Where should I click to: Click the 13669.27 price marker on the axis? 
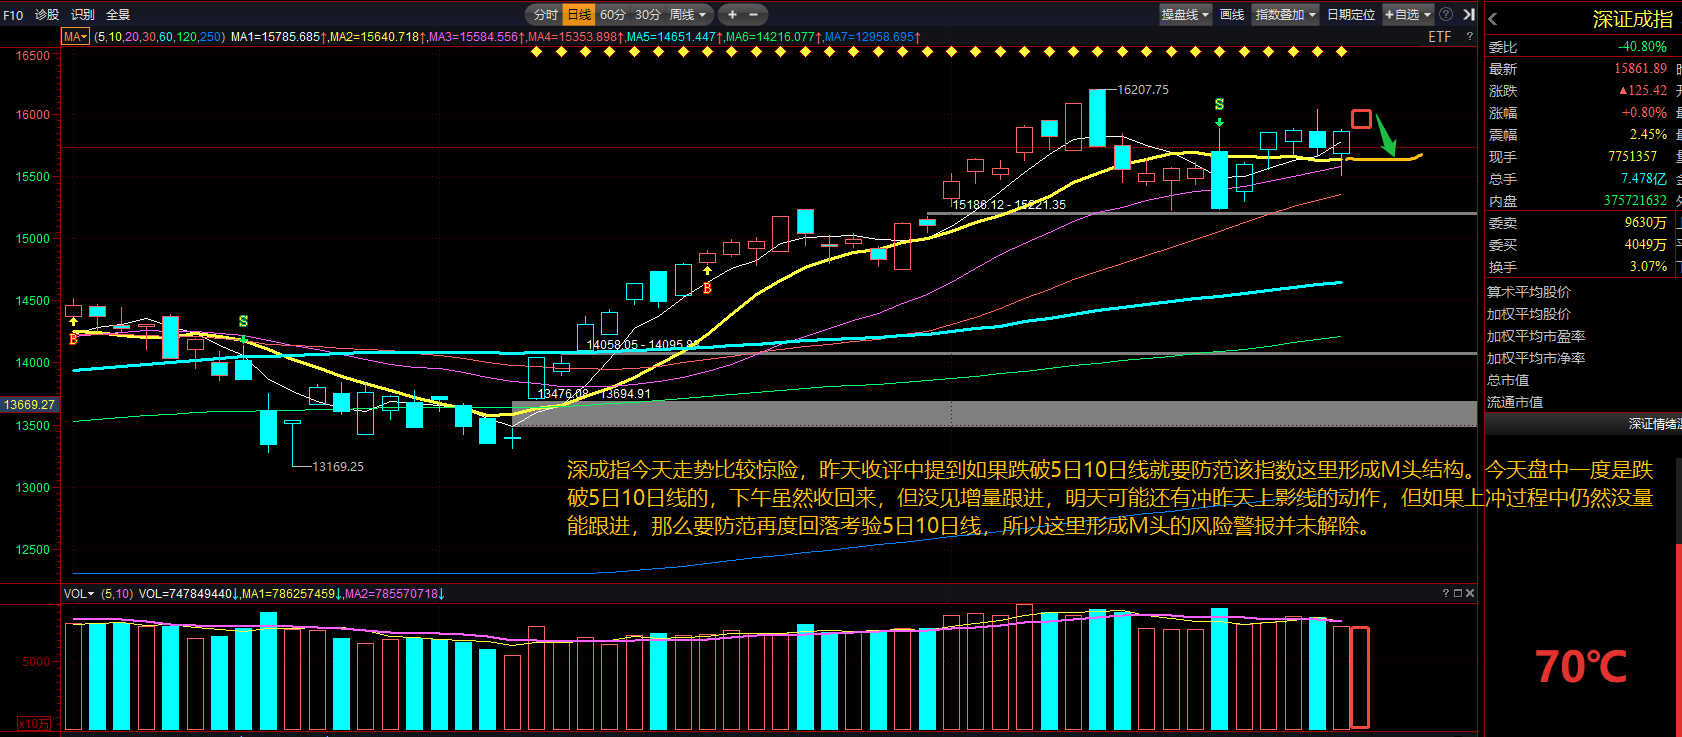click(29, 405)
